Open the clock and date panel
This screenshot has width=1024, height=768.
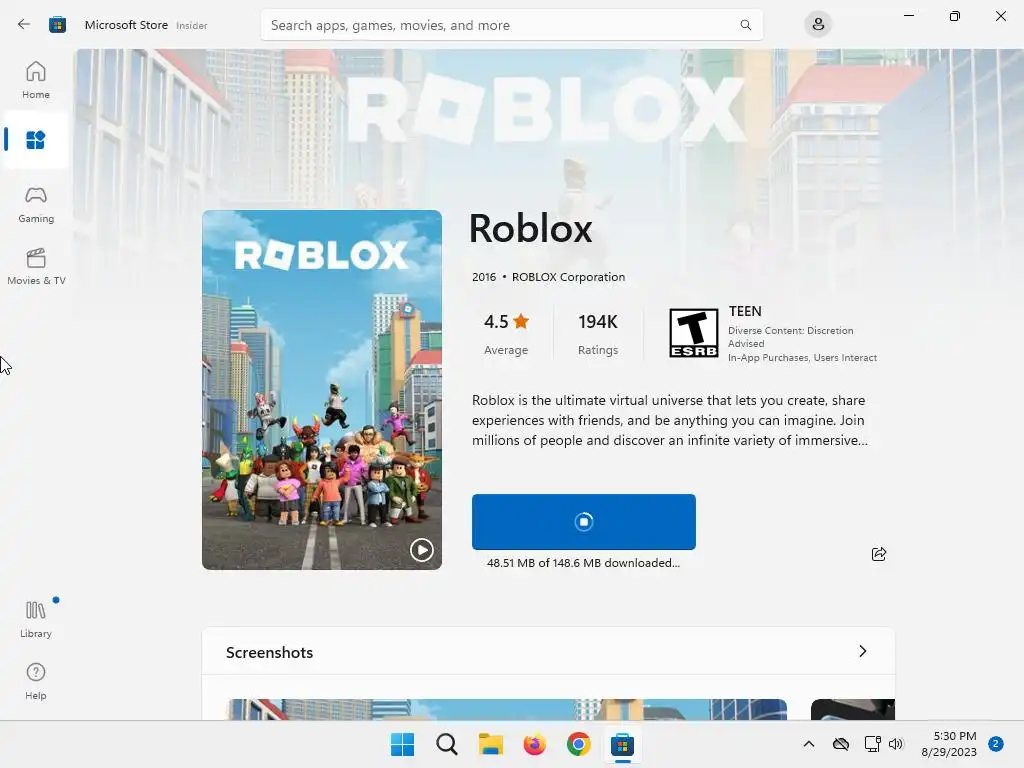[949, 744]
